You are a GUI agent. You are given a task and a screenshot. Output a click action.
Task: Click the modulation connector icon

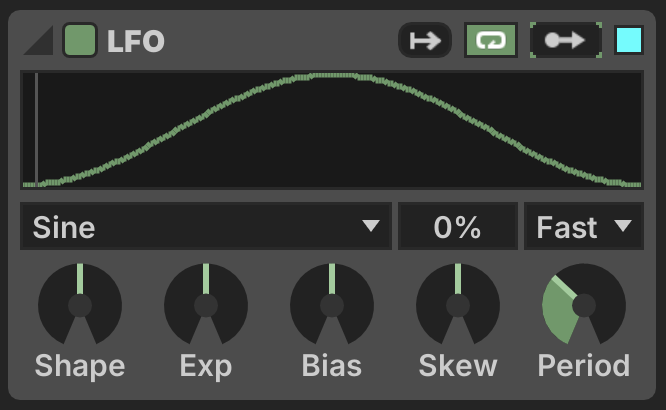(566, 41)
